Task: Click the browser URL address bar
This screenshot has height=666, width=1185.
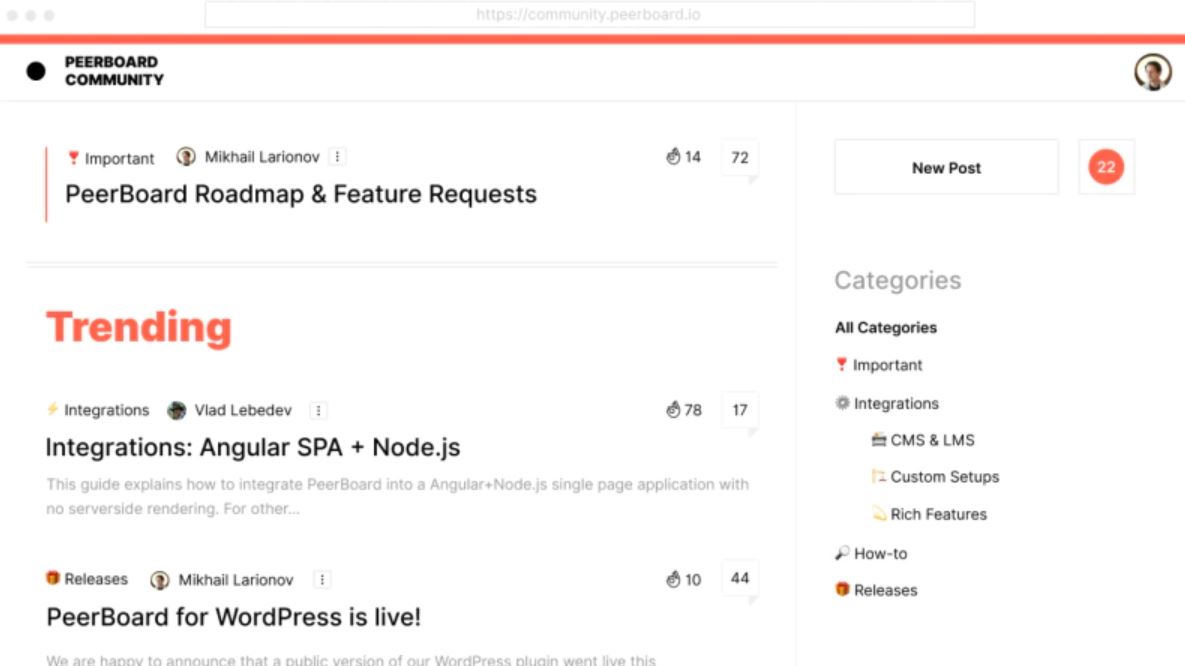Action: [588, 15]
